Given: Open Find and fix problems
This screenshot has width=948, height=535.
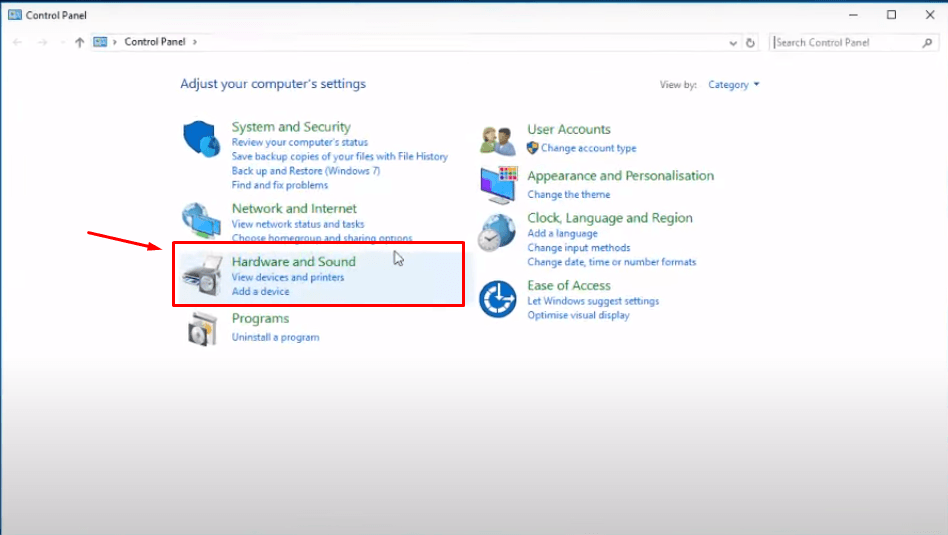Looking at the screenshot, I should tap(279, 185).
